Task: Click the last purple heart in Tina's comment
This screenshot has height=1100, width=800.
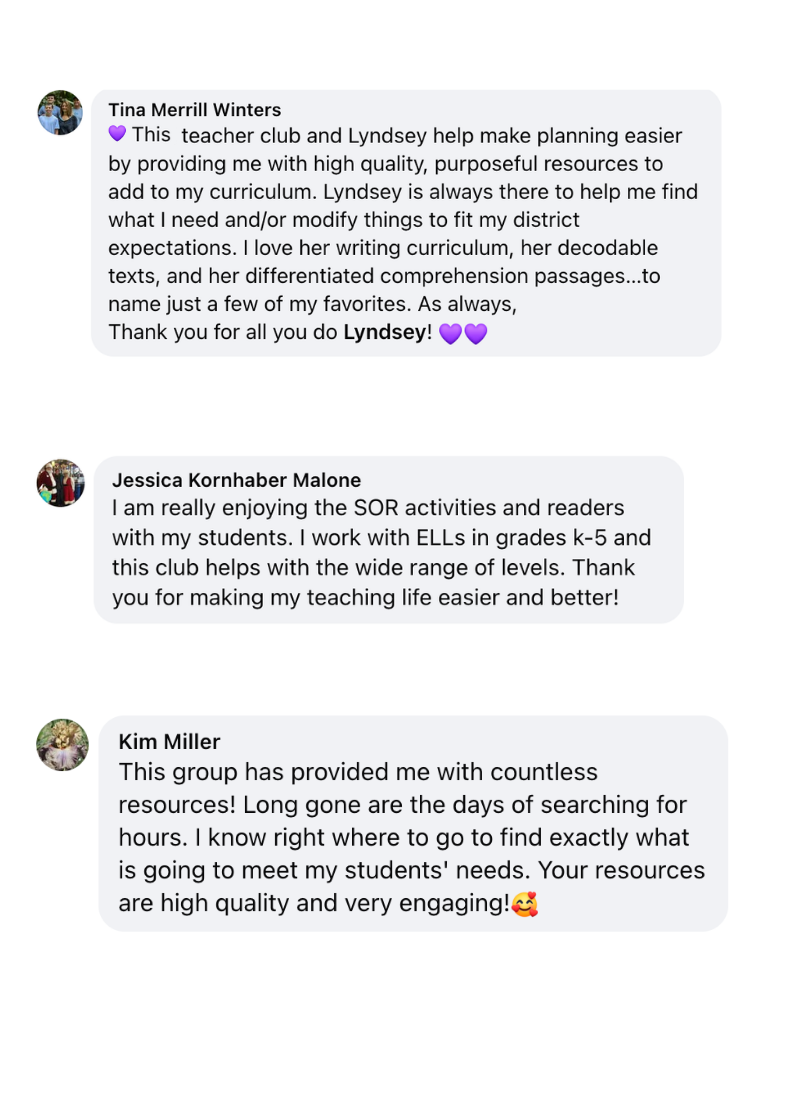Action: pyautogui.click(x=476, y=333)
